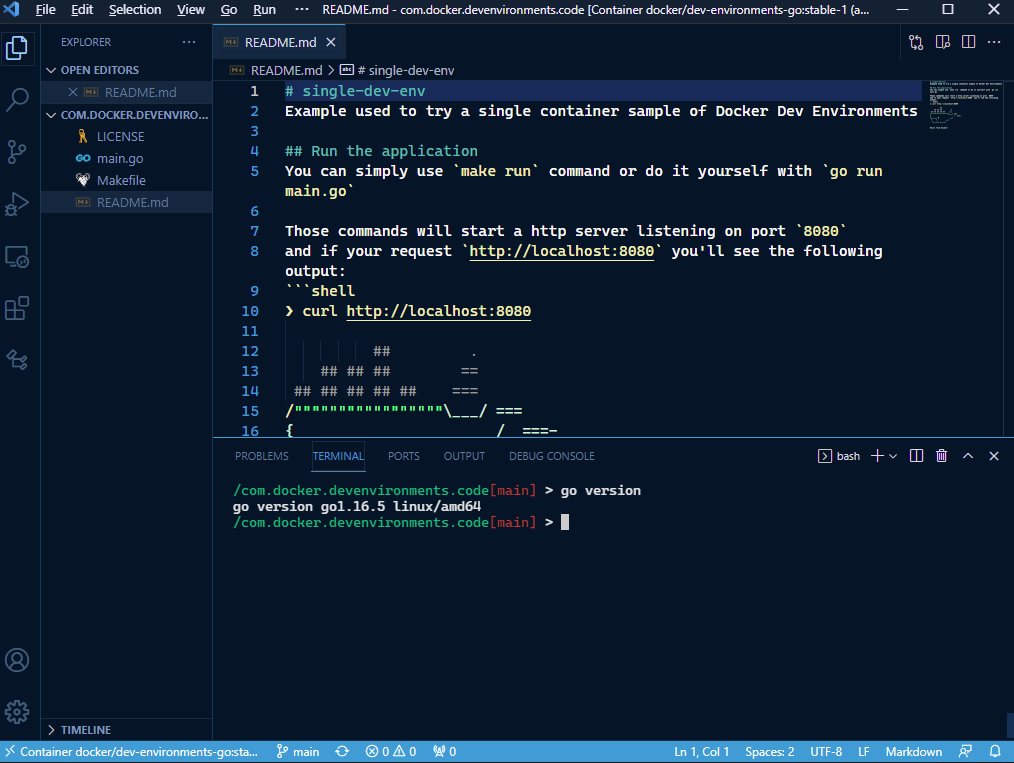
Task: Change encoding via UTF-8
Action: (826, 751)
